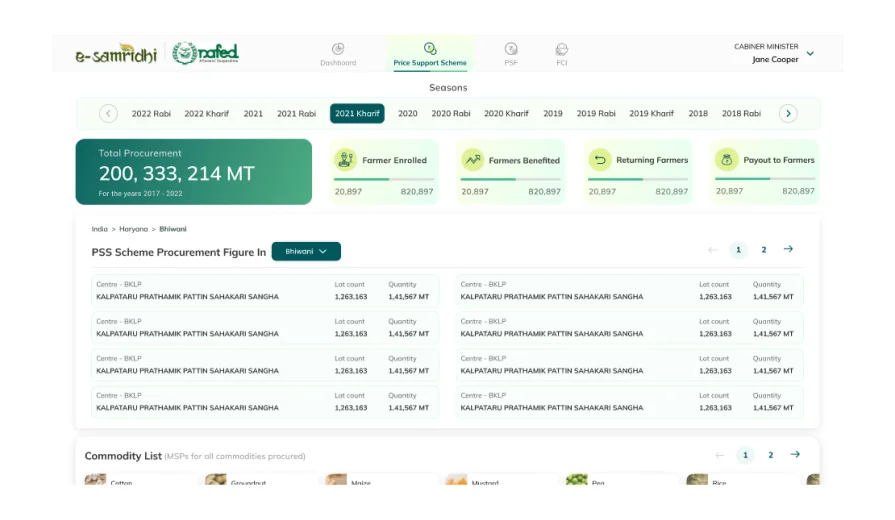895x520 pixels.
Task: Select the 2021 Kharif season
Action: point(357,114)
